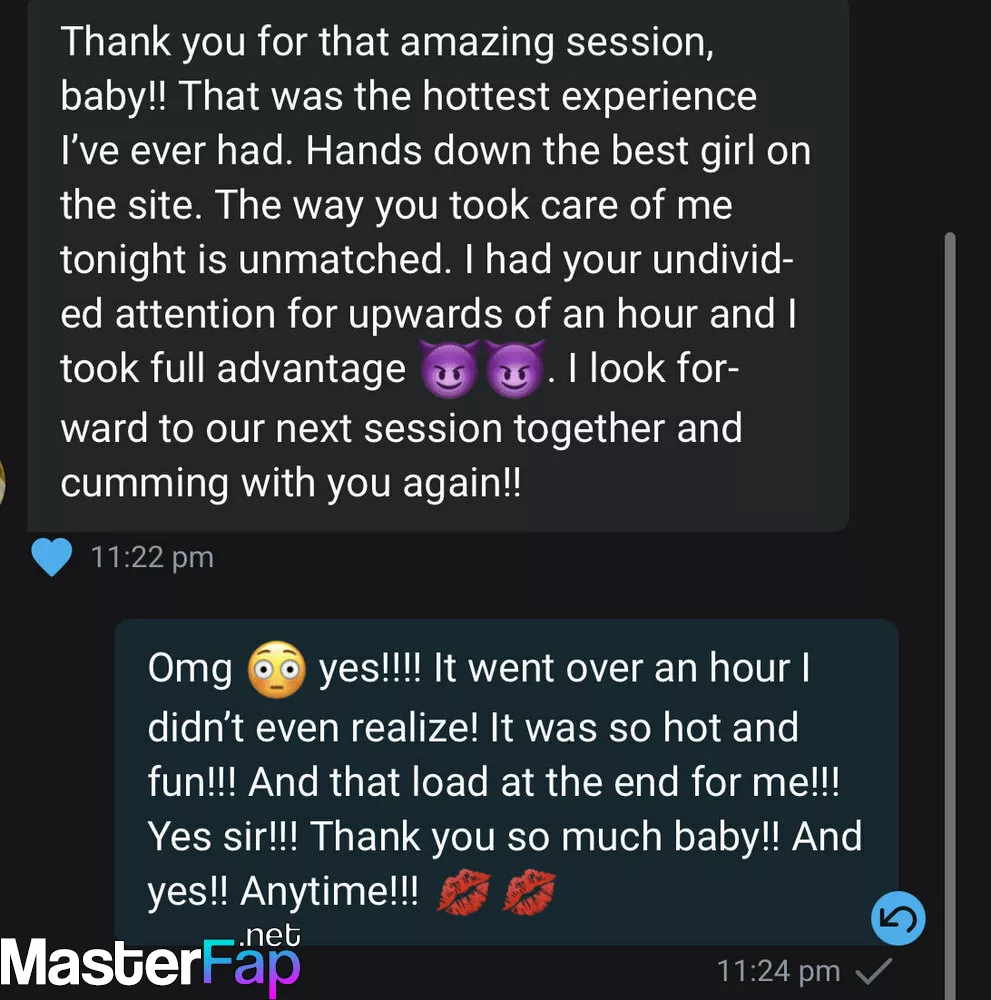Select the sent message starting 'Omg'
This screenshot has height=1000, width=991.
[506, 782]
